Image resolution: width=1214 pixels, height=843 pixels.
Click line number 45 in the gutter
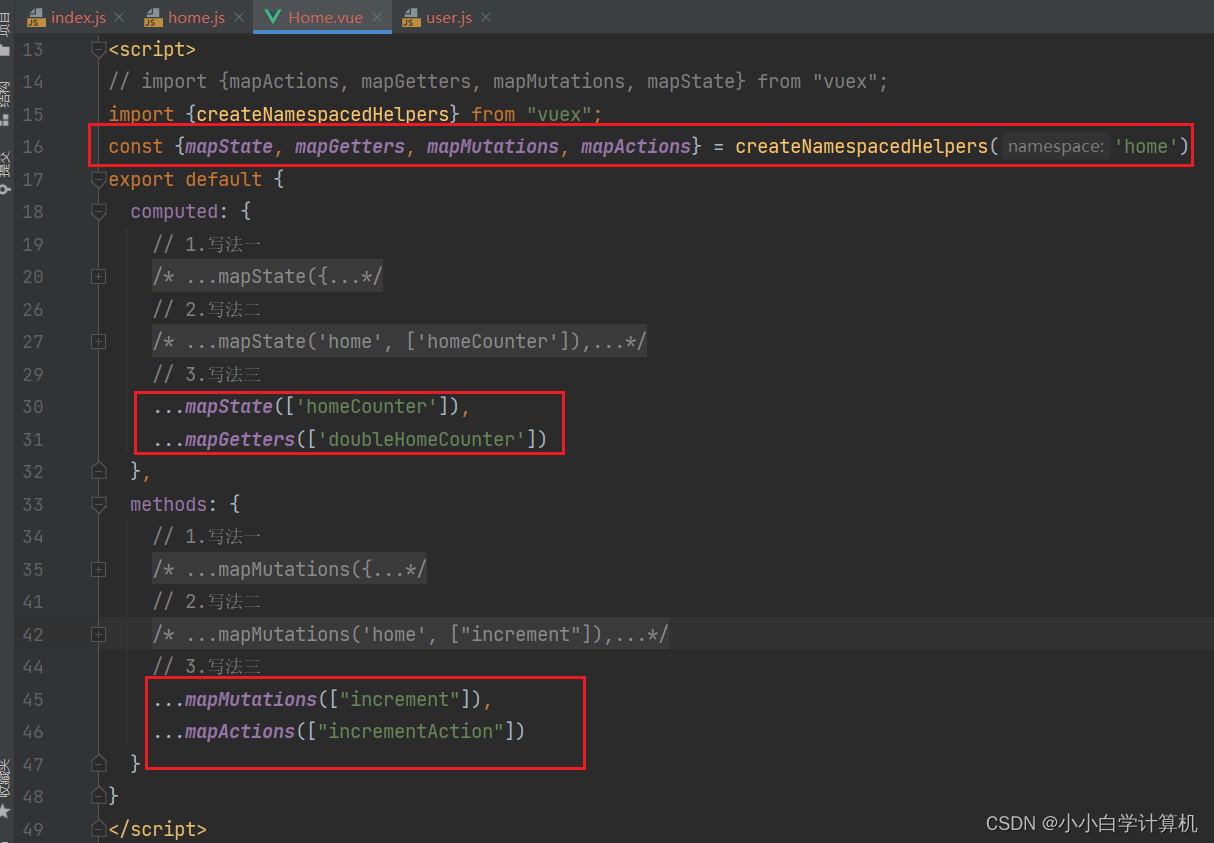[x=33, y=699]
